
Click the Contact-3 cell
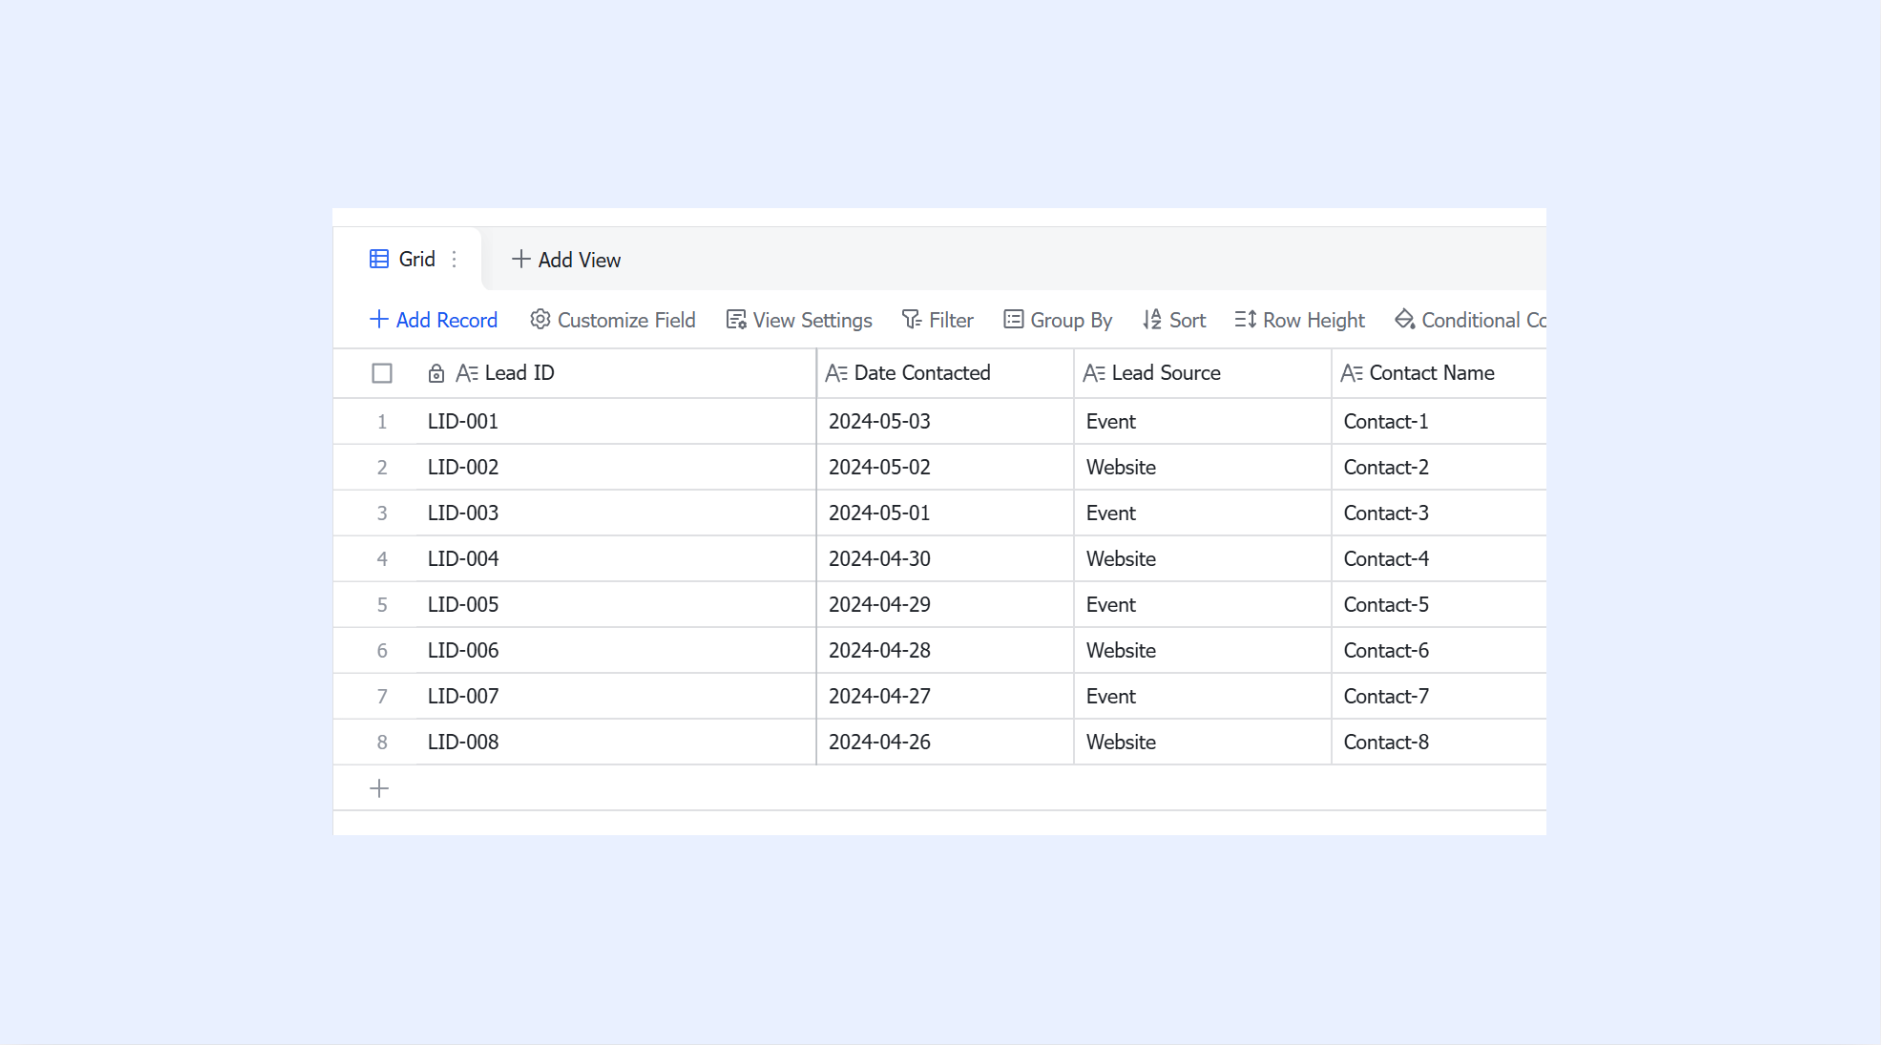pyautogui.click(x=1439, y=513)
